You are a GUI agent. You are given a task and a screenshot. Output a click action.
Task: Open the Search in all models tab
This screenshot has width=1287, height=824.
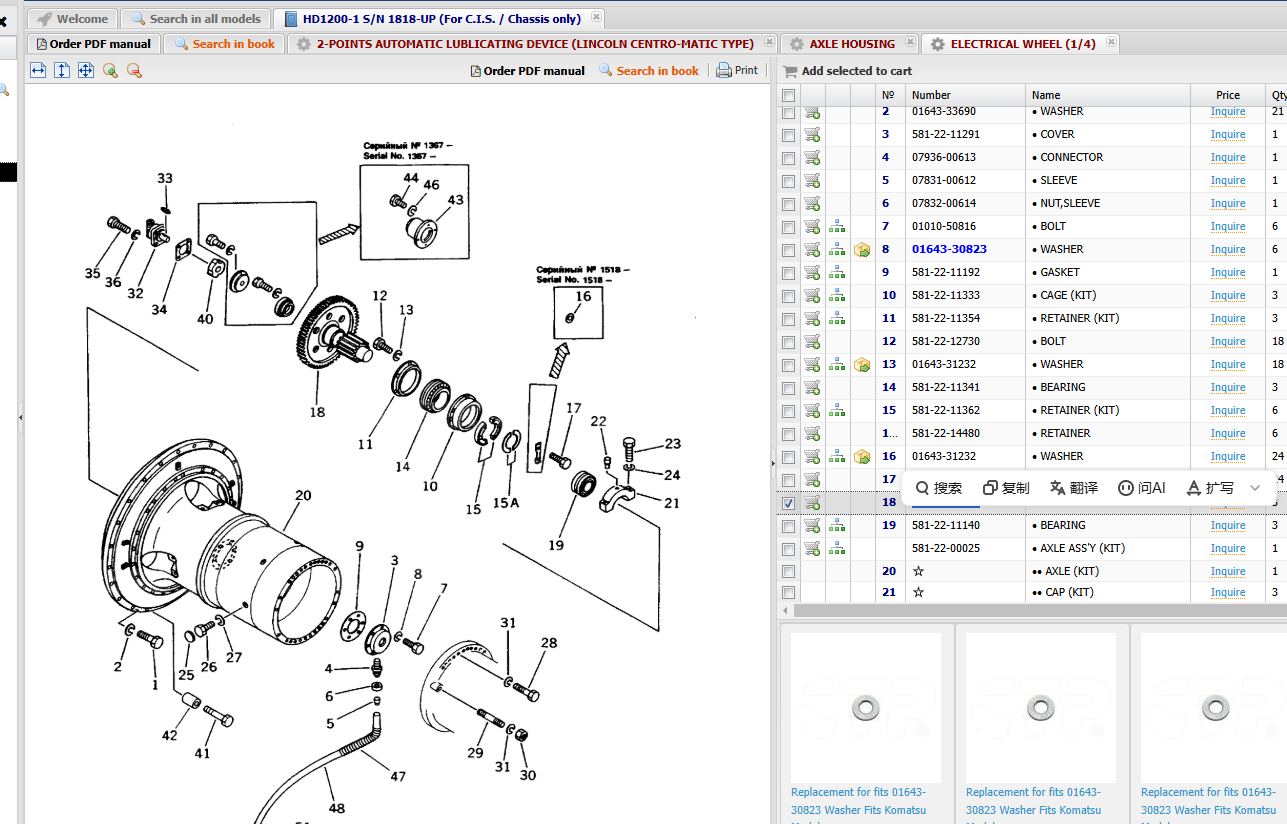pos(196,19)
